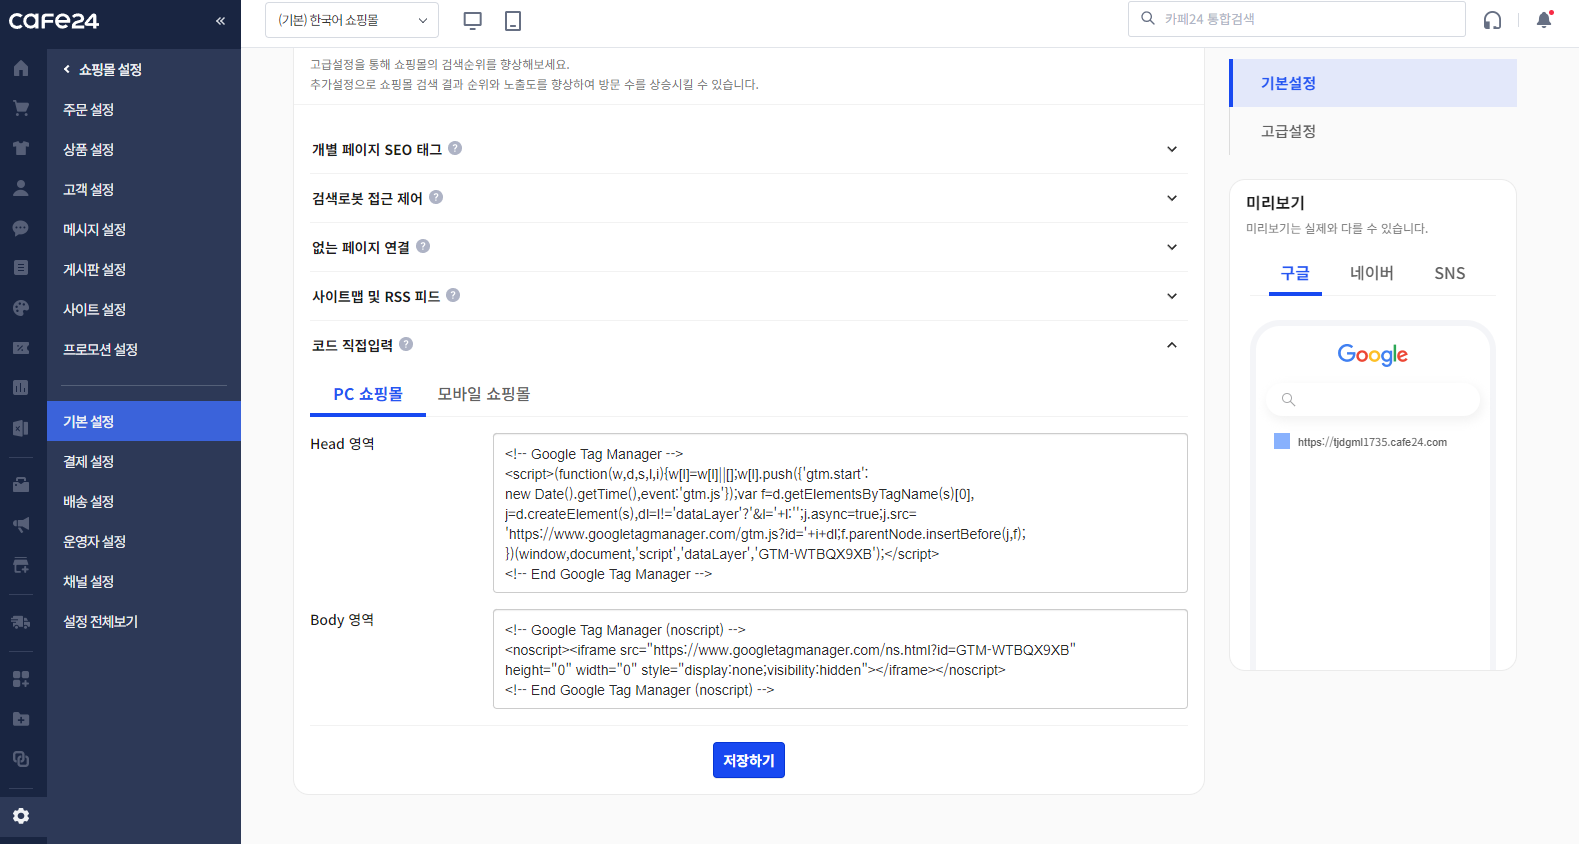The width and height of the screenshot is (1579, 844).
Task: Open the products t-shirt icon in the sidebar
Action: tap(21, 148)
